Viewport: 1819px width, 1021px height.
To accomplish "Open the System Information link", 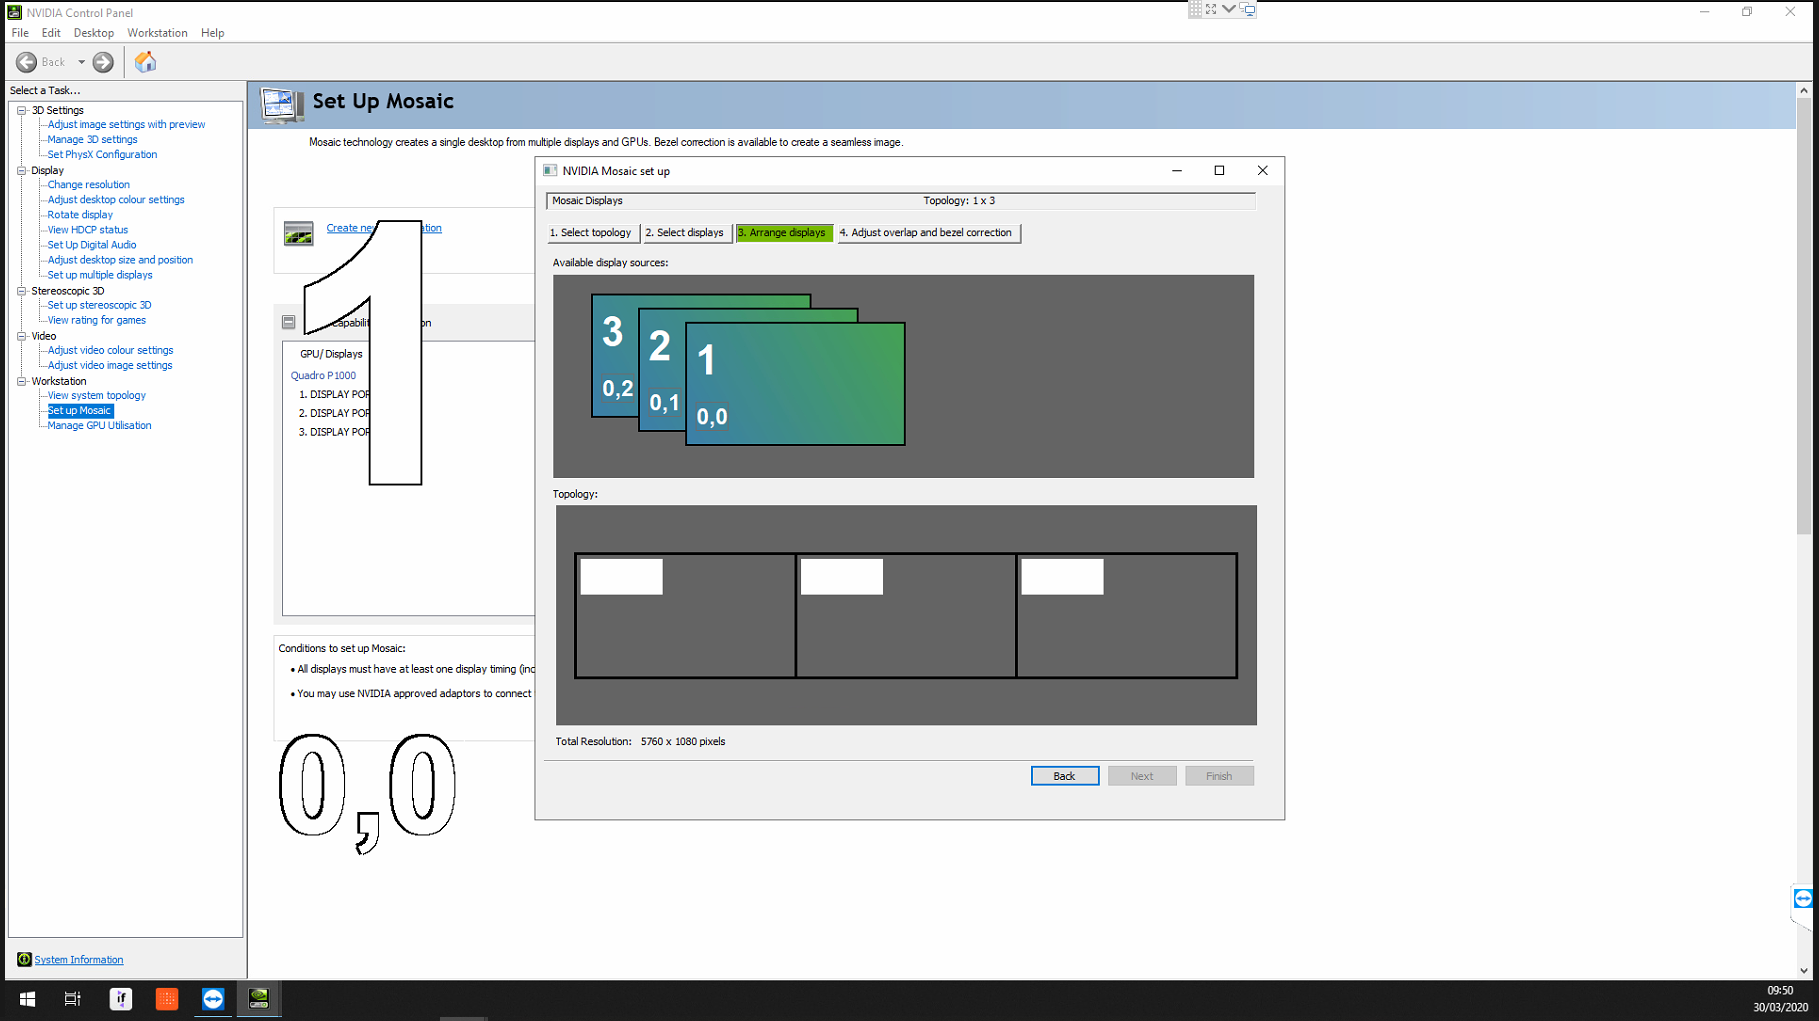I will (79, 960).
